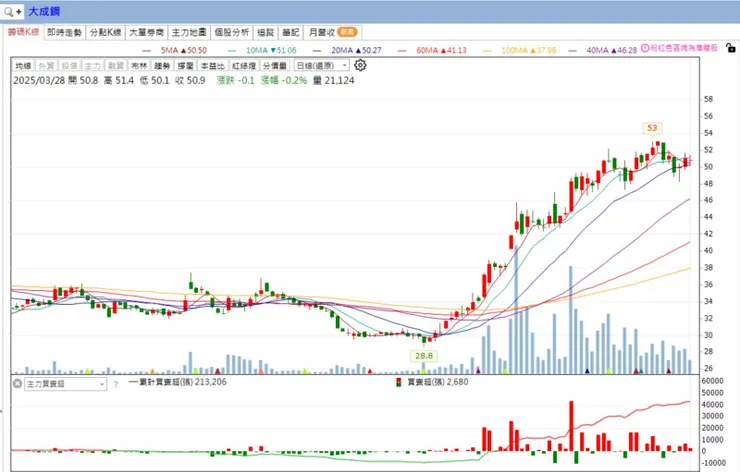740x472 pixels.
Task: Open the 即時走勢 tab
Action: [x=65, y=33]
